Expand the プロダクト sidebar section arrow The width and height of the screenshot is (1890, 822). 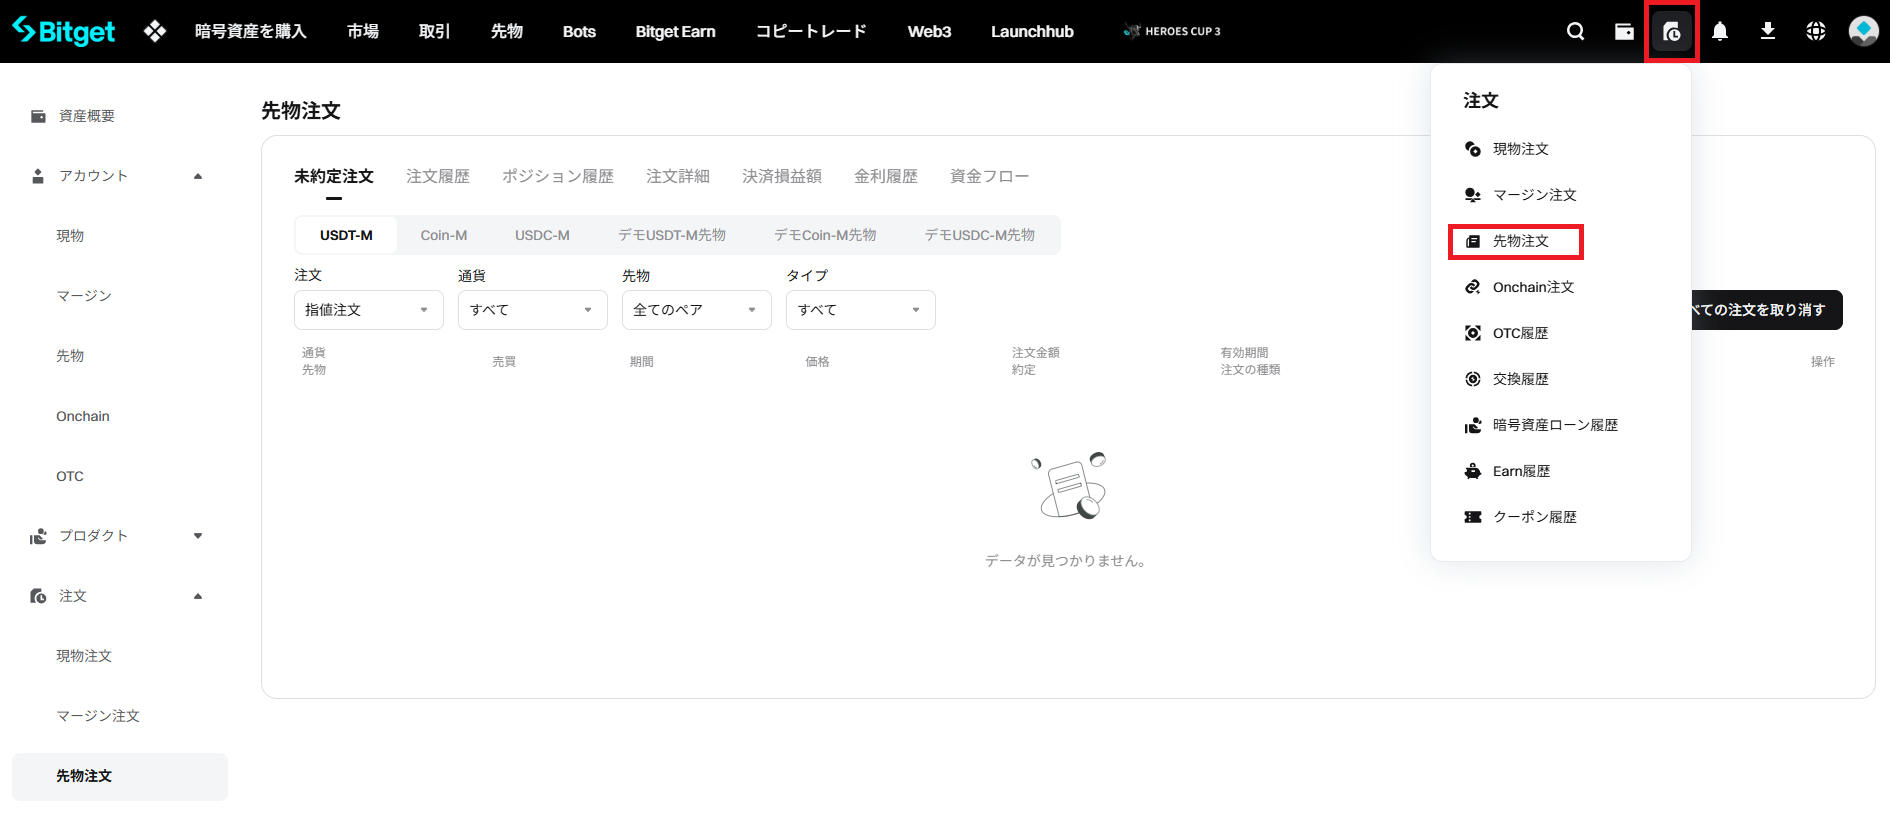point(198,536)
